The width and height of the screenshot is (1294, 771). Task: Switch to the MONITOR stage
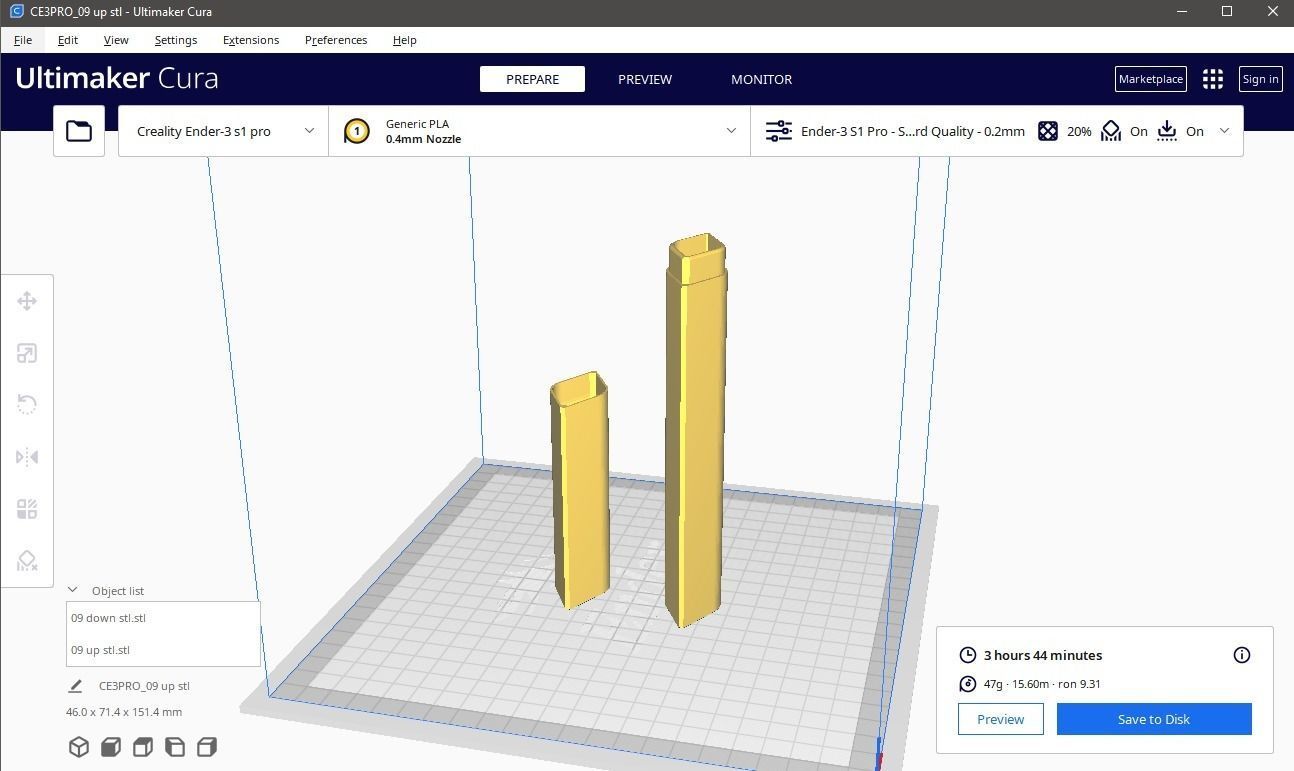point(762,79)
